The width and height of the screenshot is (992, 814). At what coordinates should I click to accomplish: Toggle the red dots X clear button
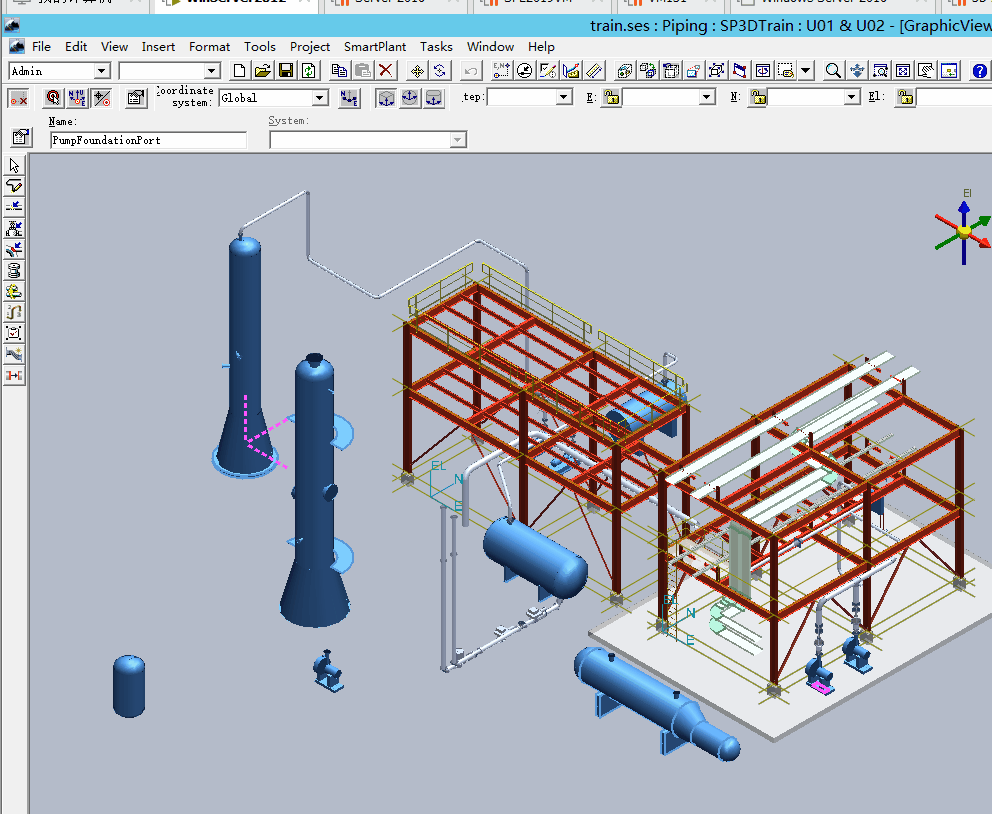point(18,98)
